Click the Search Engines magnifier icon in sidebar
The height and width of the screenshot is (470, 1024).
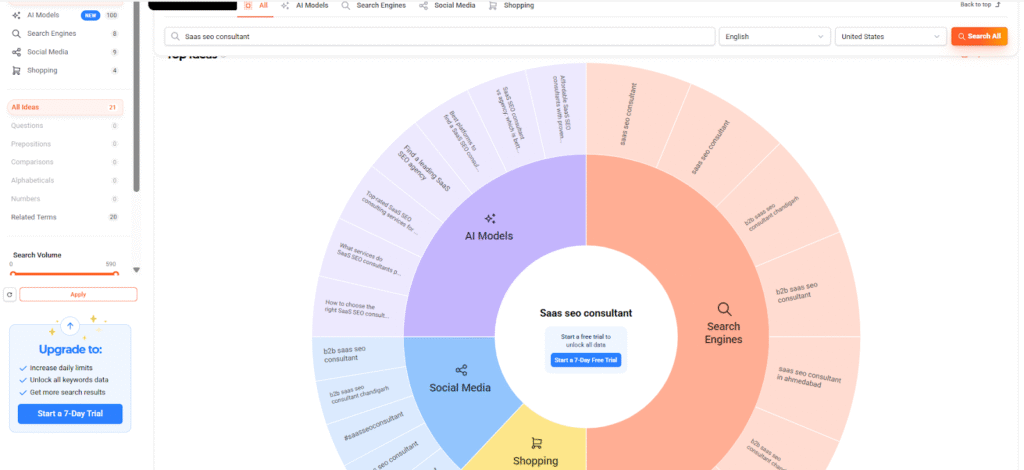[x=17, y=34]
